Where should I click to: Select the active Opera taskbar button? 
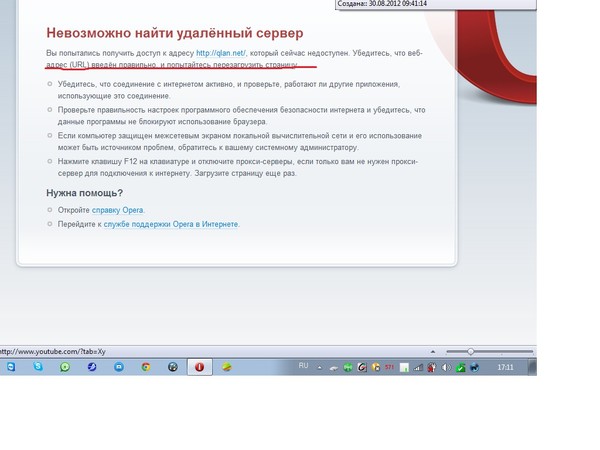point(199,367)
